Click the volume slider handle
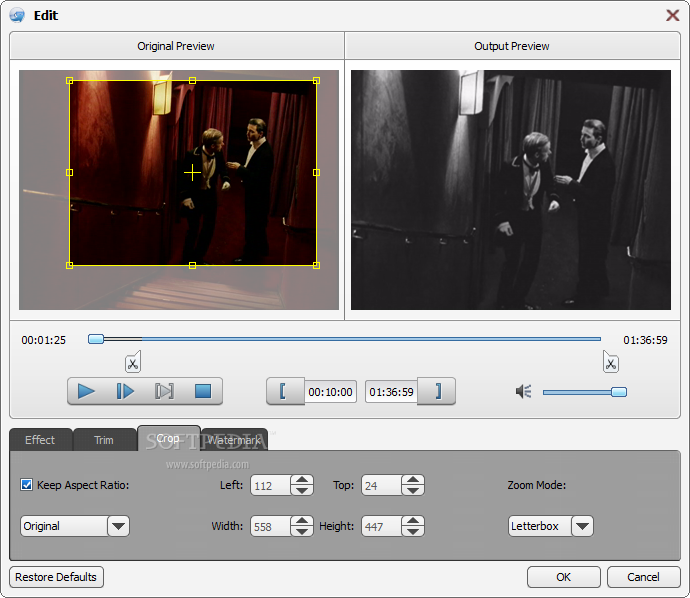The height and width of the screenshot is (598, 690). point(619,392)
